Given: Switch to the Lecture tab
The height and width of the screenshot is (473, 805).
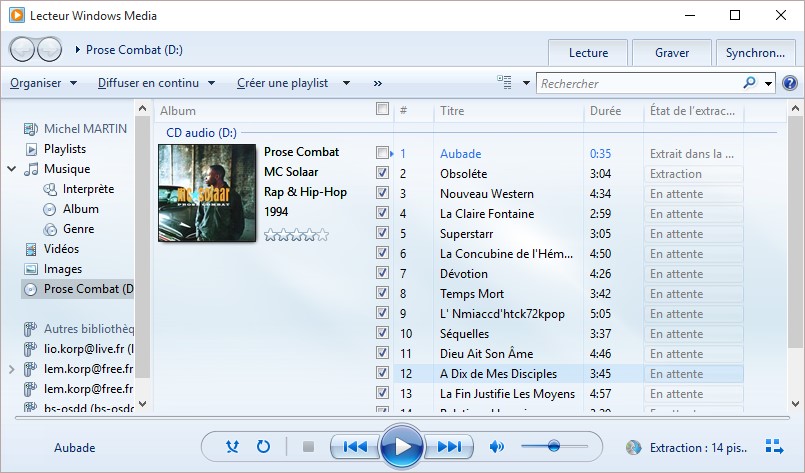Looking at the screenshot, I should [588, 53].
